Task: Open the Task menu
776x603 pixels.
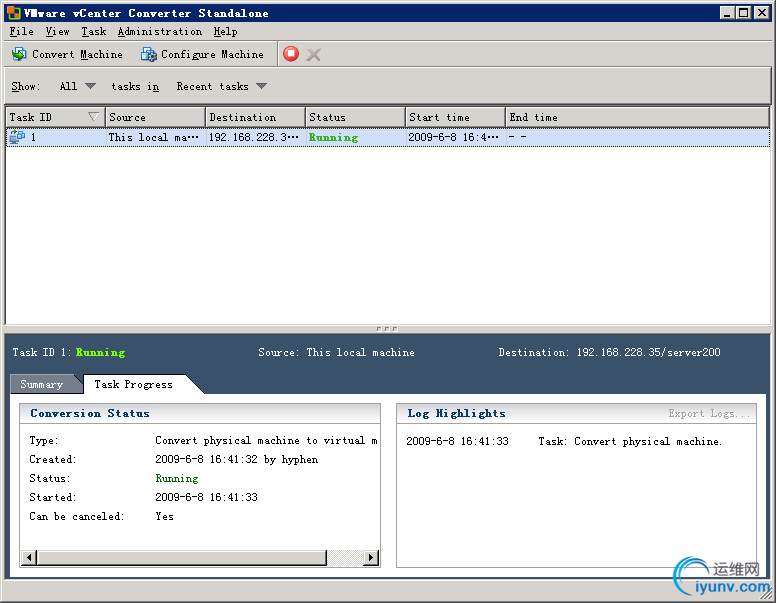Action: coord(94,32)
